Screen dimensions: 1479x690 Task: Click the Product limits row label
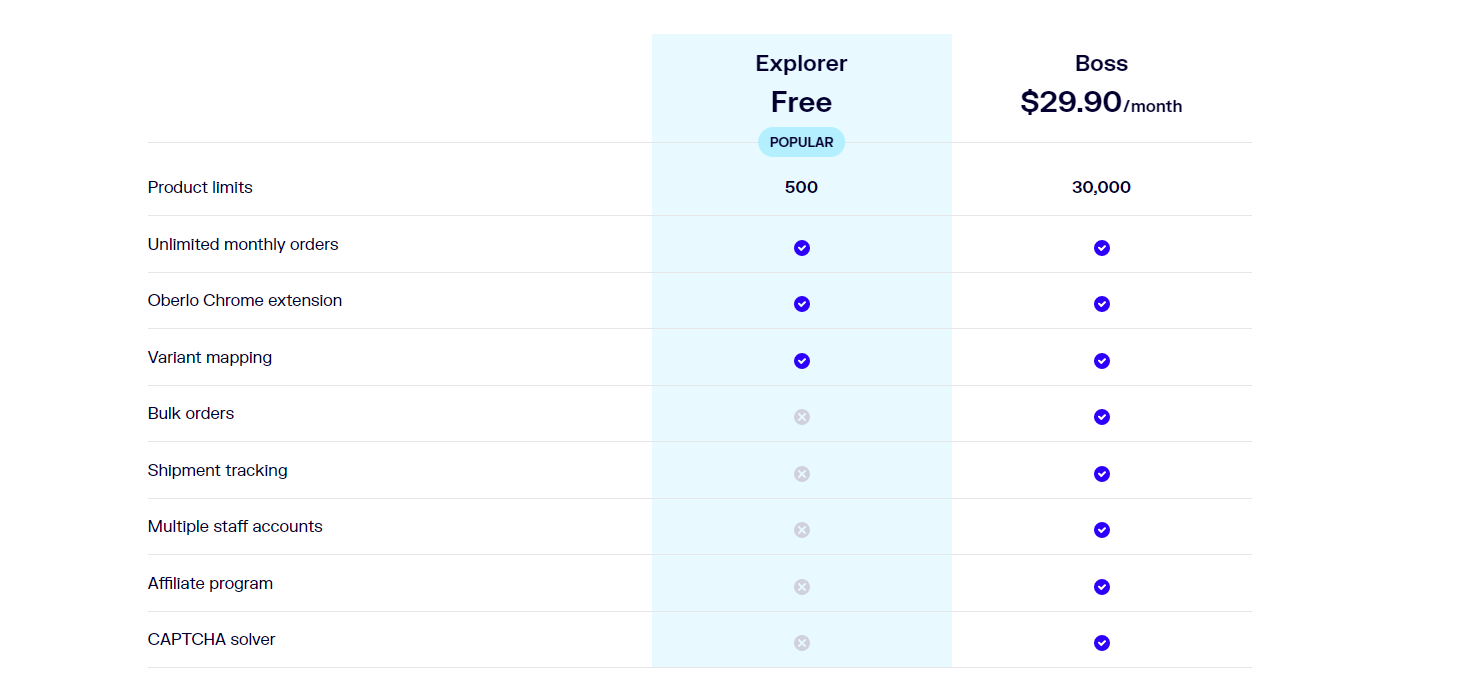coord(200,187)
